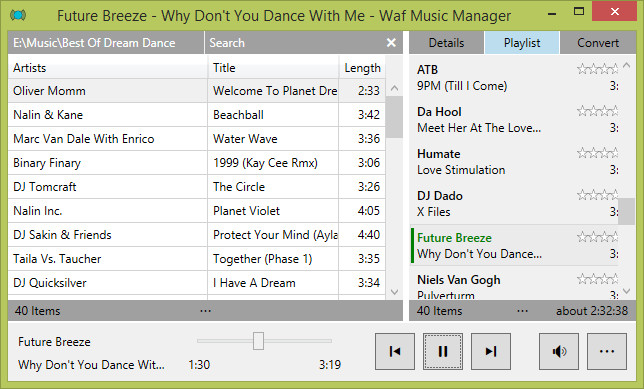Sort by the Title column header
644x389 pixels.
coord(273,67)
